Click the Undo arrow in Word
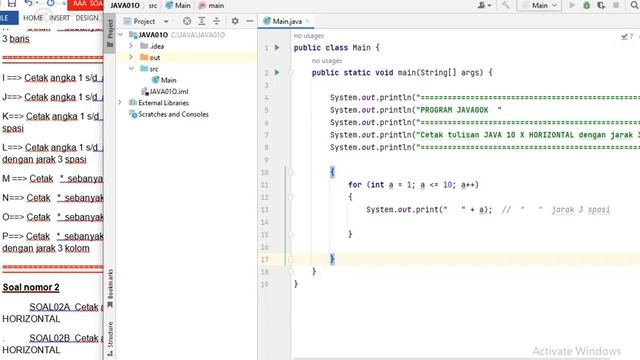 [x=28, y=4]
